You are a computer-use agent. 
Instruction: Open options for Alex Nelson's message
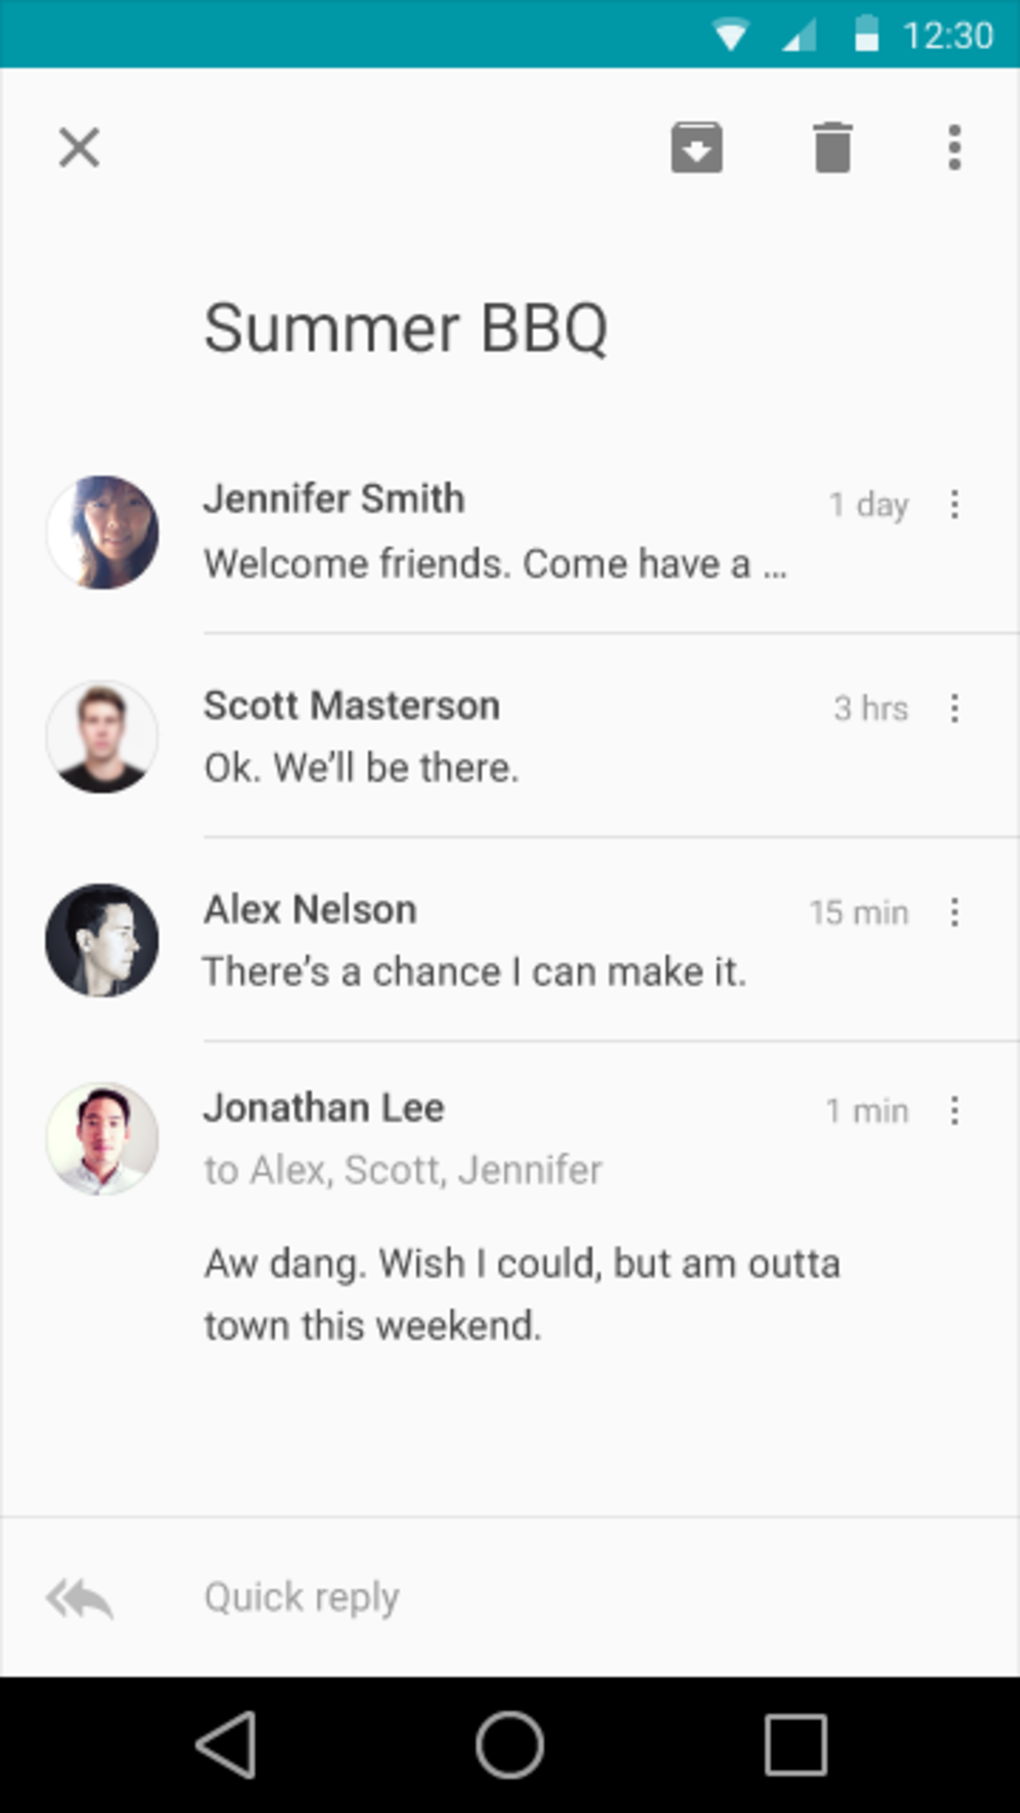point(954,912)
